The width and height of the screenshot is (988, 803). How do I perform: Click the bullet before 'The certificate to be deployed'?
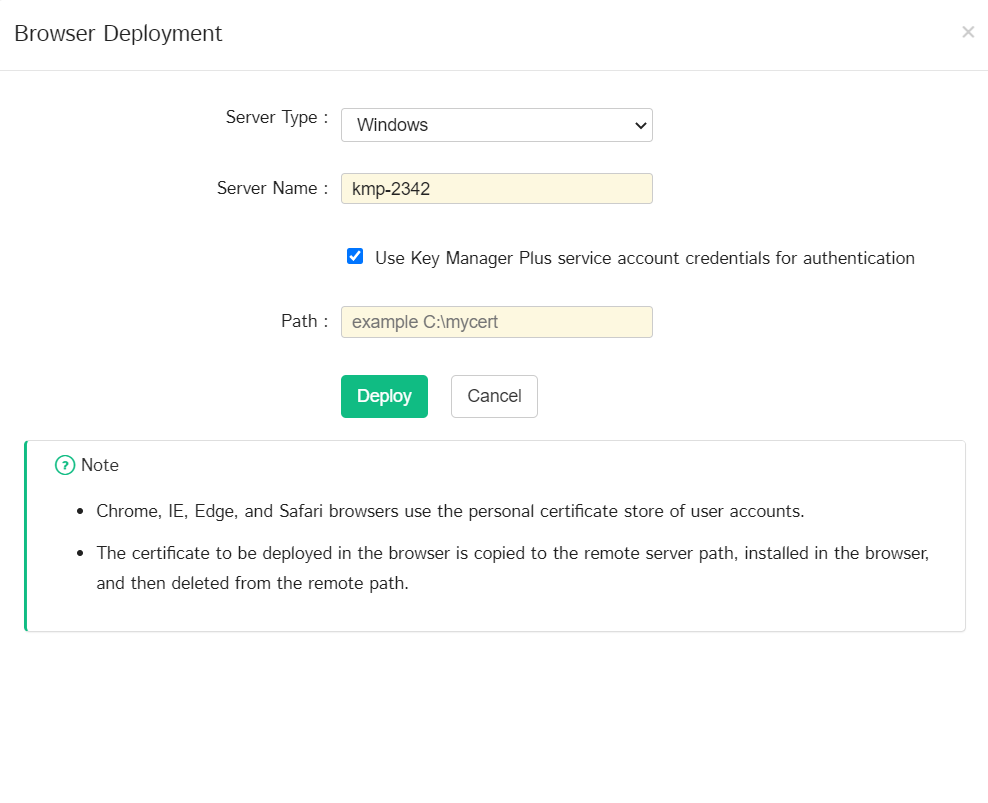click(79, 553)
